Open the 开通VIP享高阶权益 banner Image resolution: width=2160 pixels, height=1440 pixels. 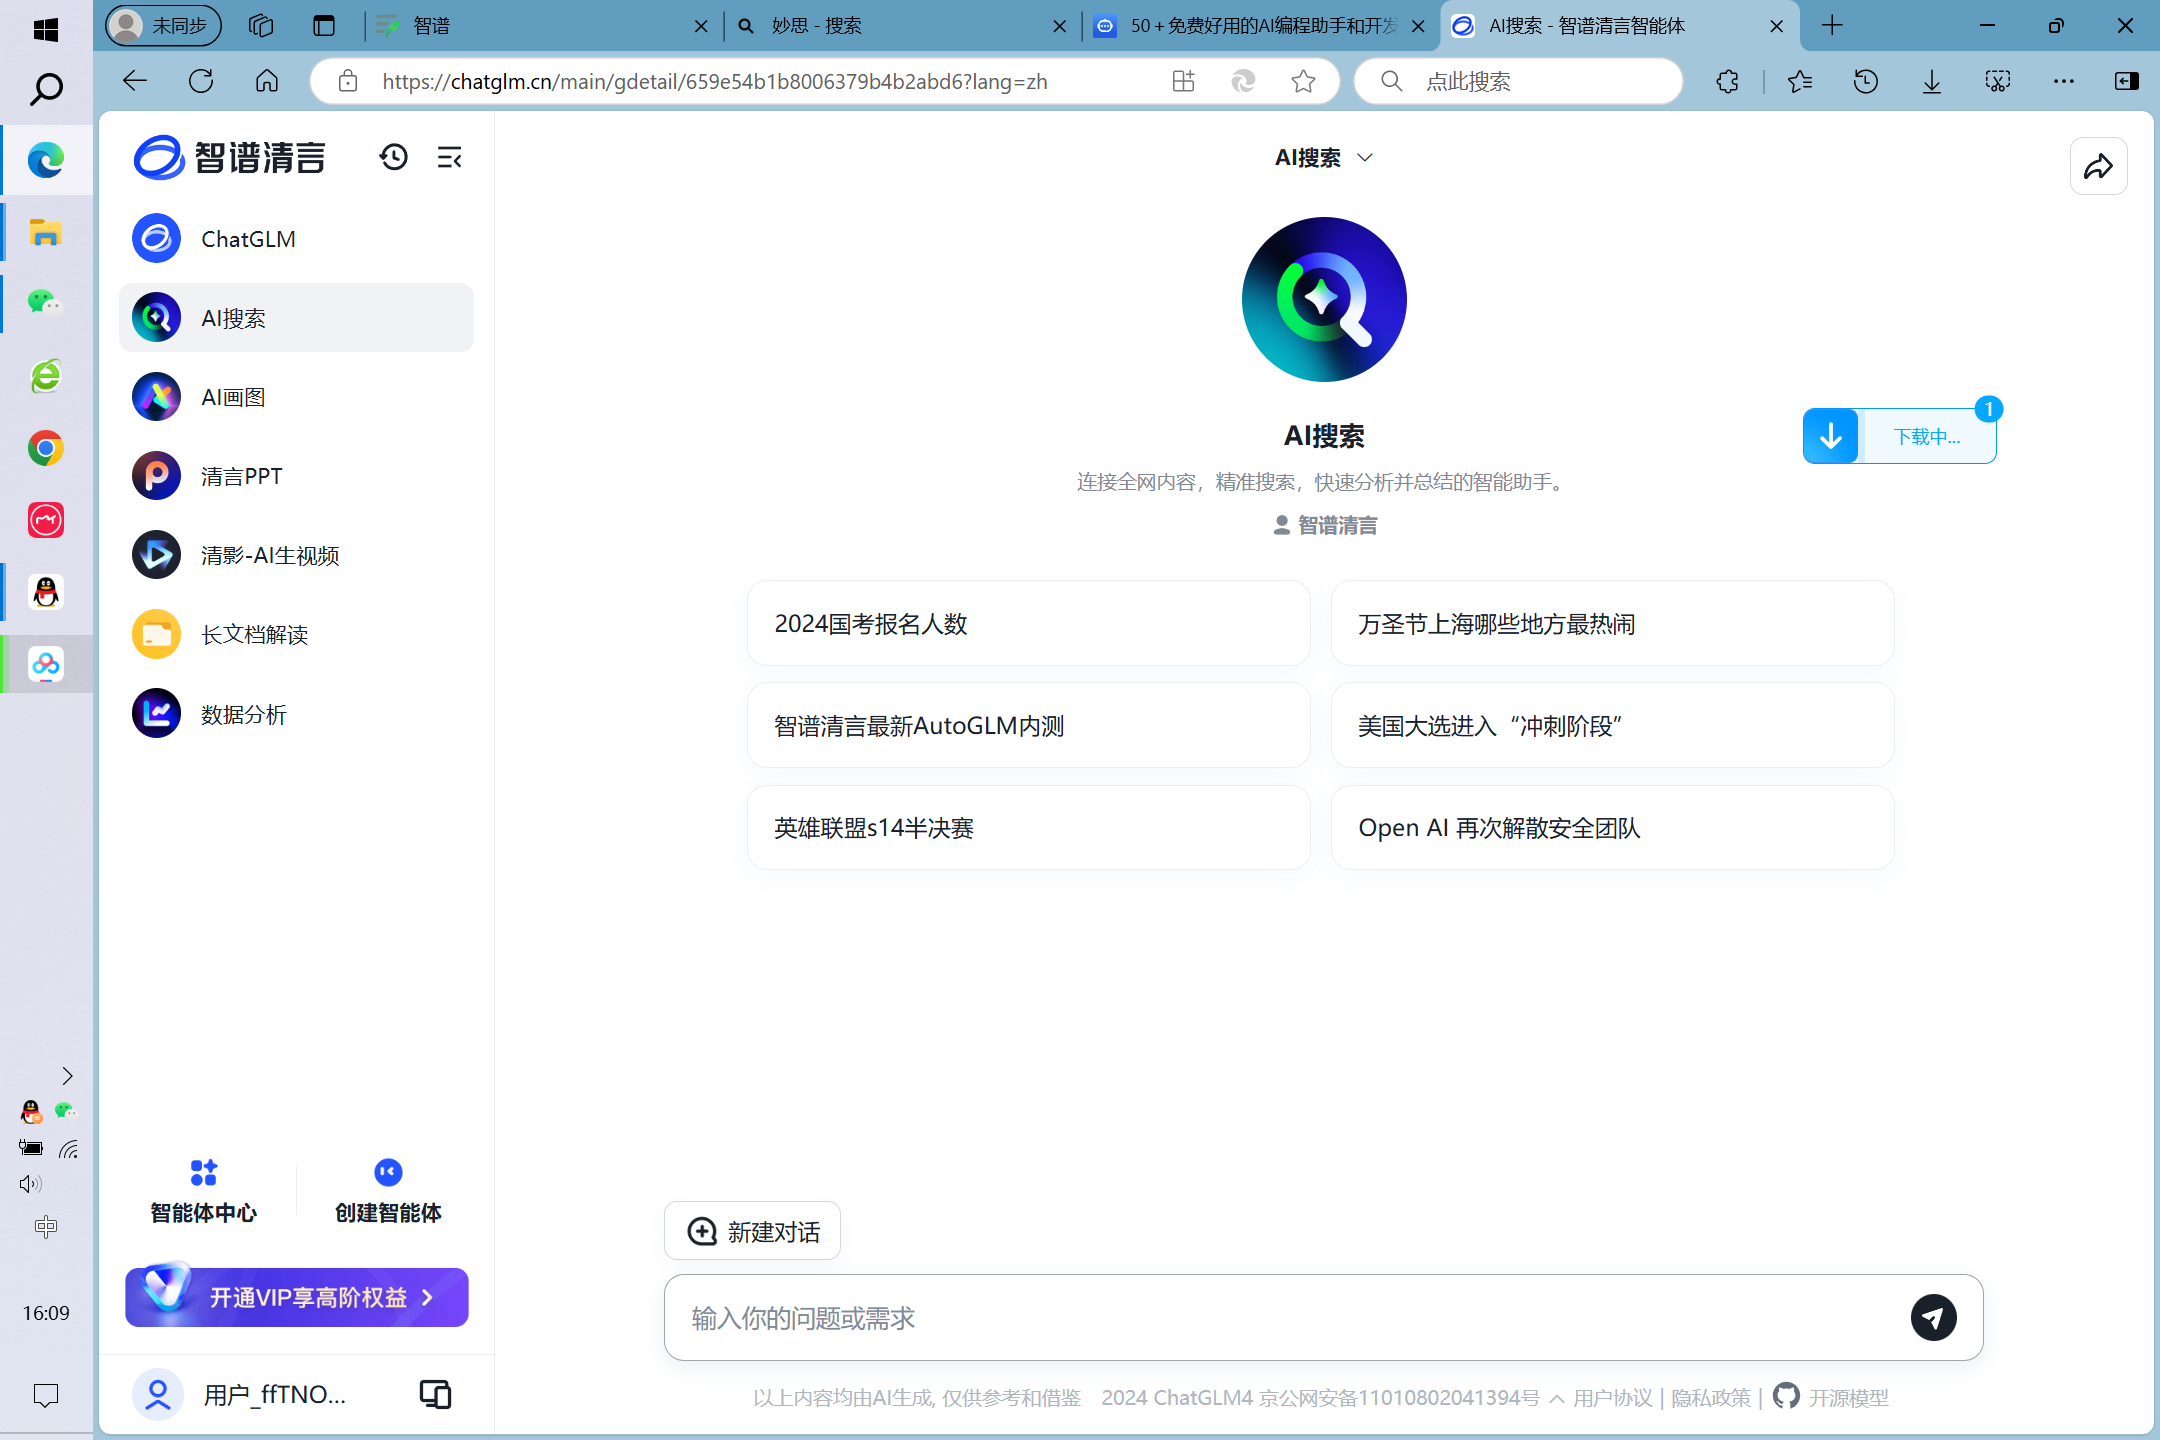coord(297,1297)
